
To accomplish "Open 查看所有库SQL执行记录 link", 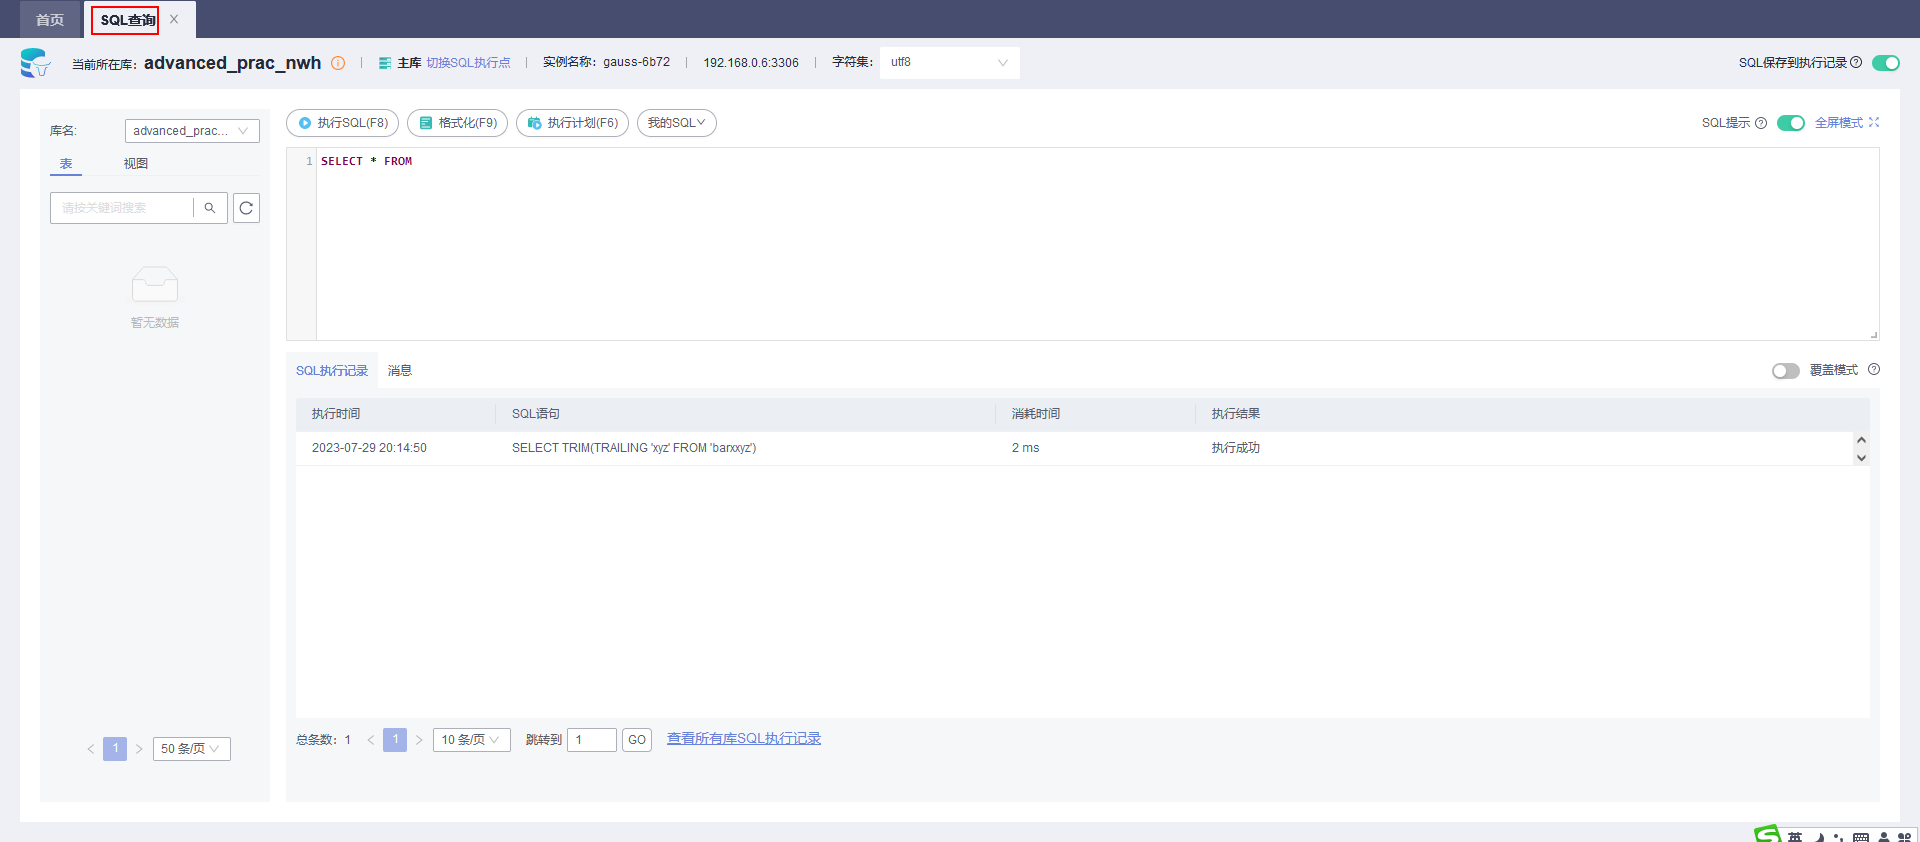I will click(x=744, y=739).
